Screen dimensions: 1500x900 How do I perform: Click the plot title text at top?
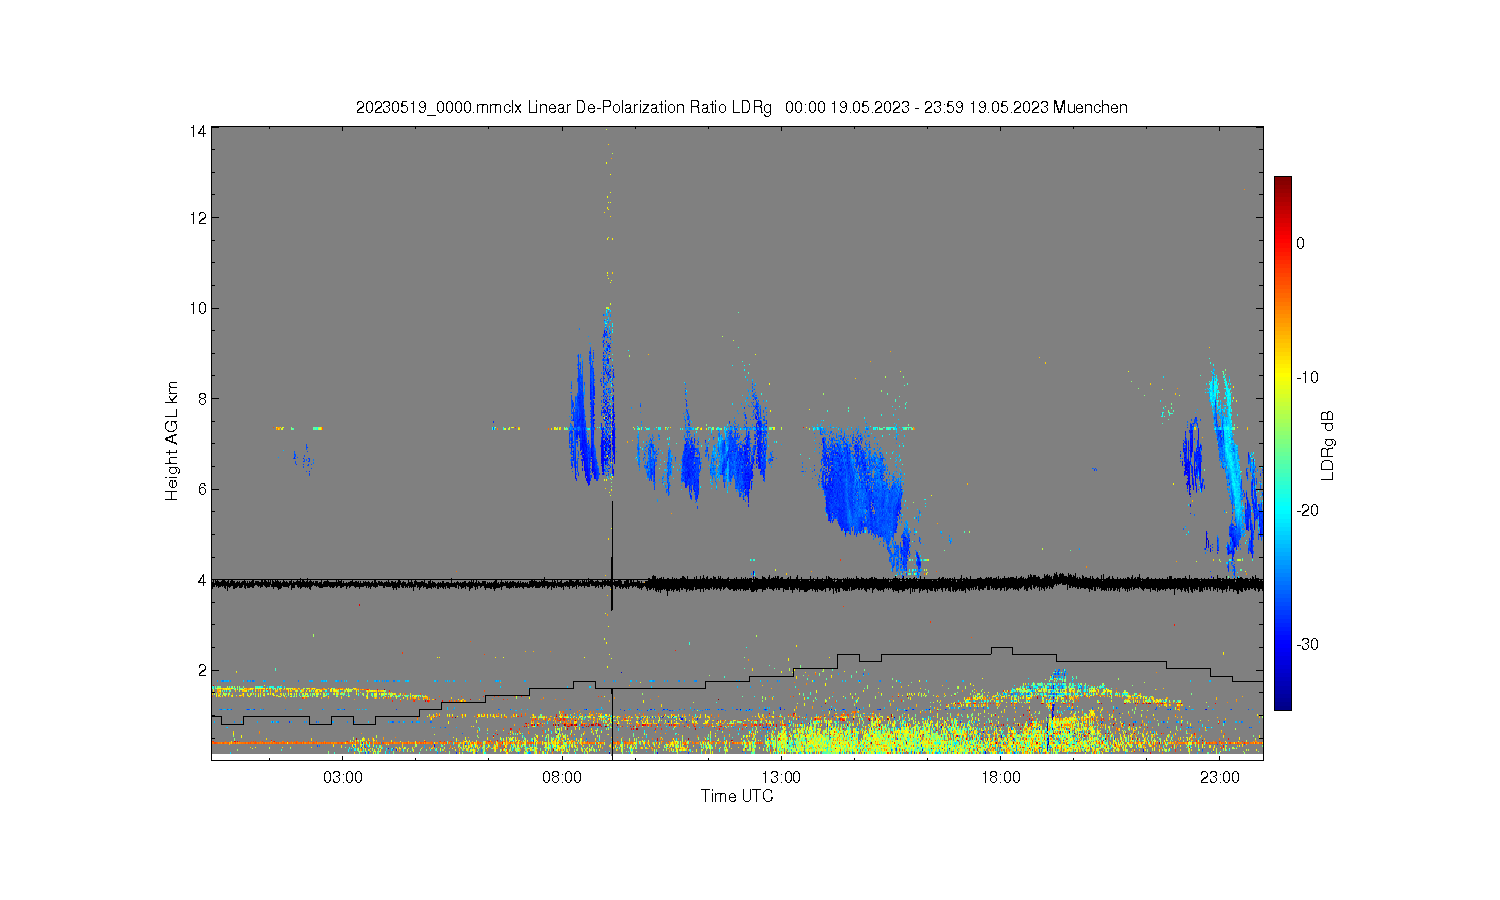(742, 107)
